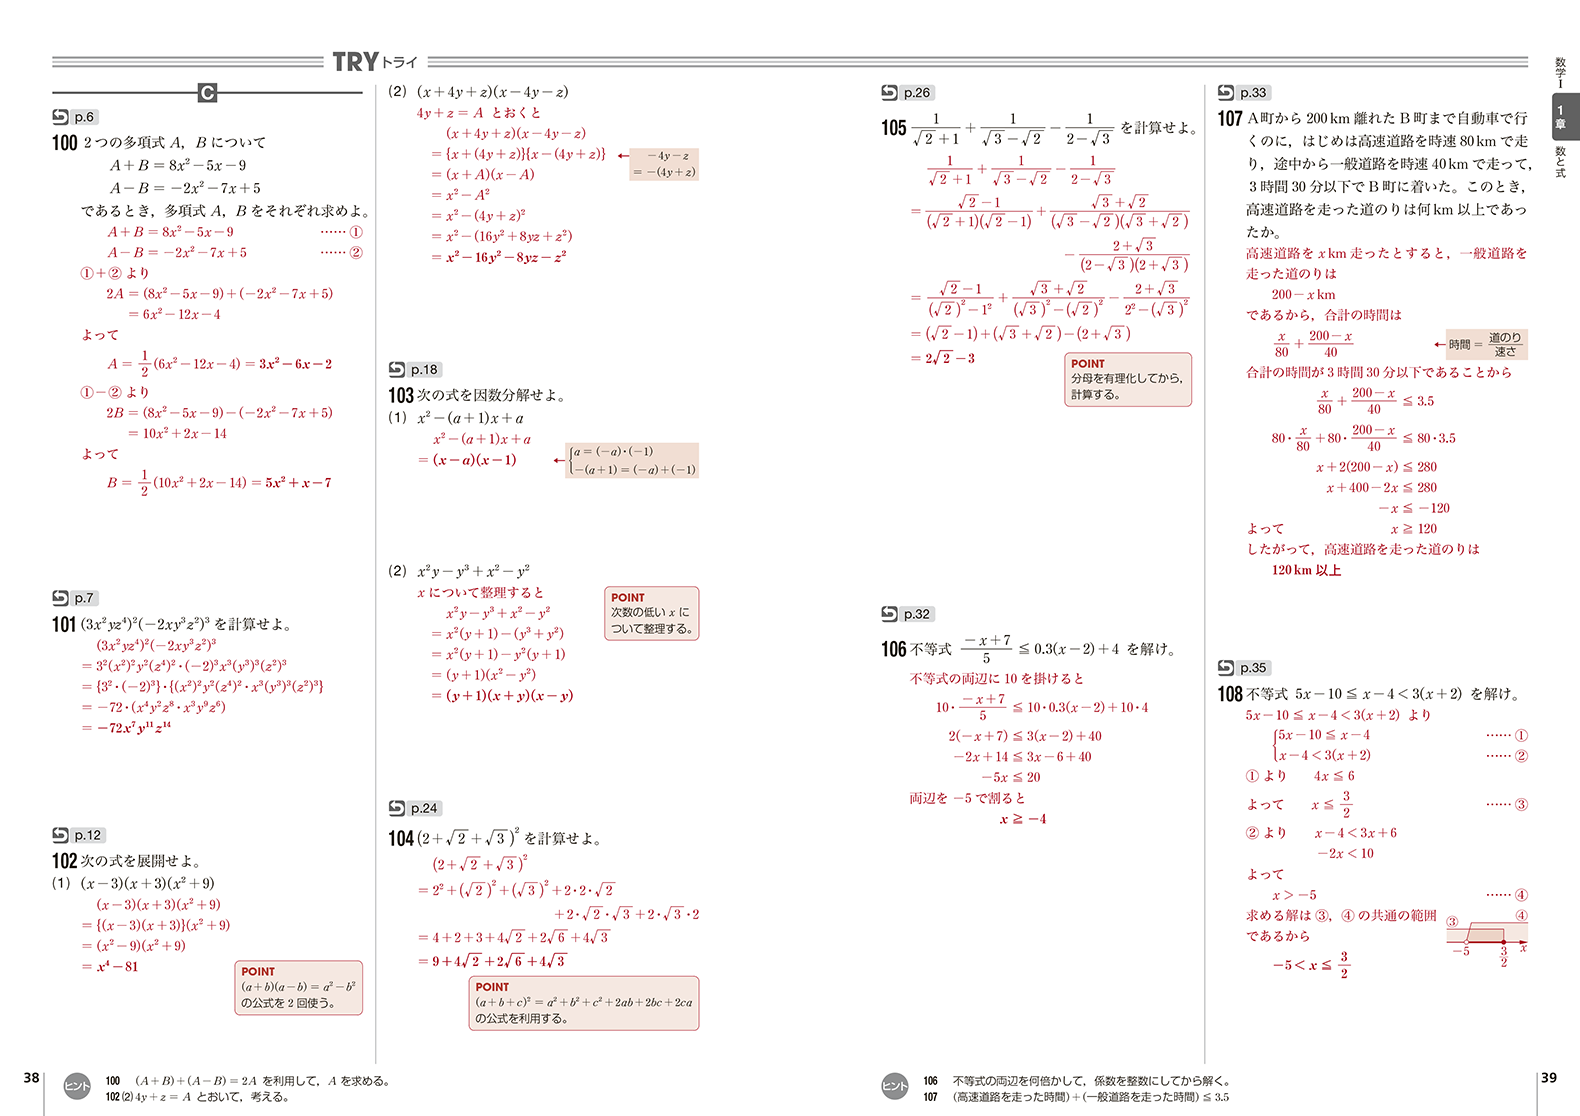1580x1116 pixels.
Task: Click problem number 108
Action: 1230,694
